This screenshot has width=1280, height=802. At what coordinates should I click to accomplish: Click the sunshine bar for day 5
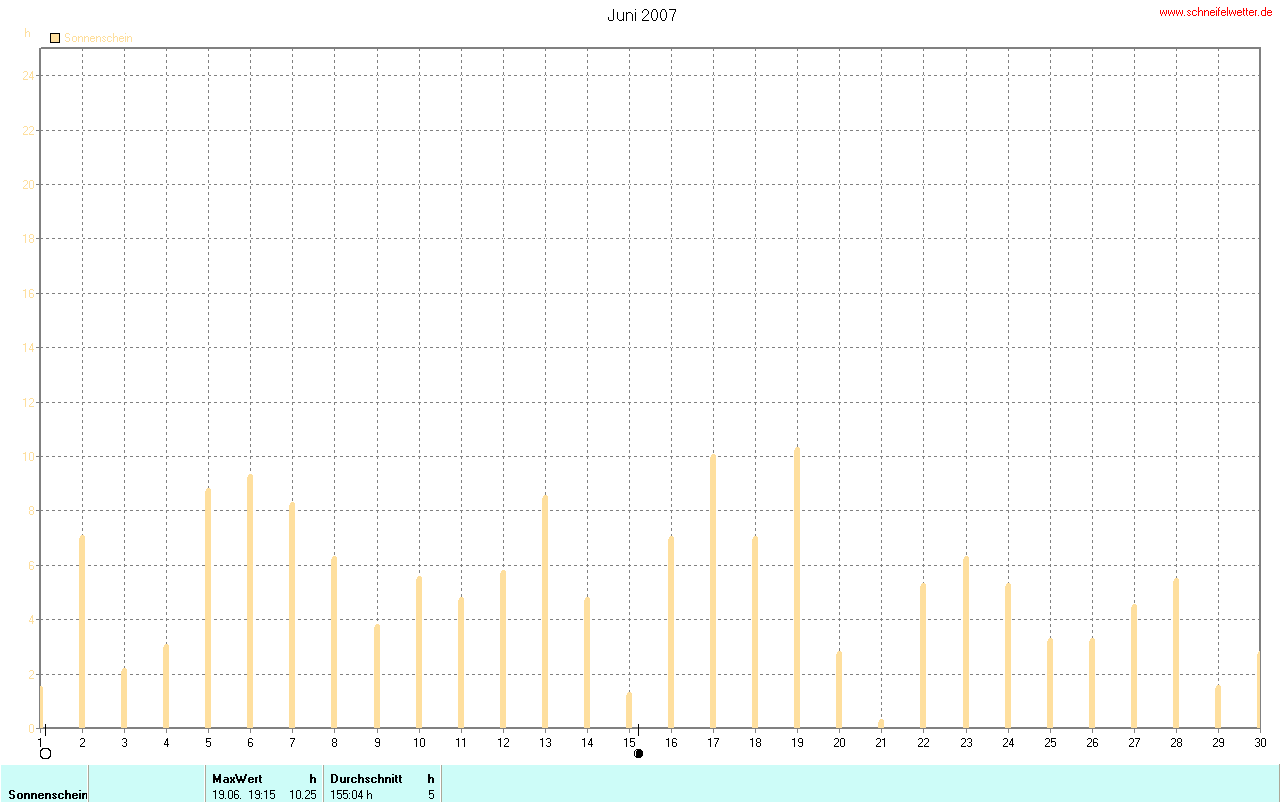coord(208,608)
